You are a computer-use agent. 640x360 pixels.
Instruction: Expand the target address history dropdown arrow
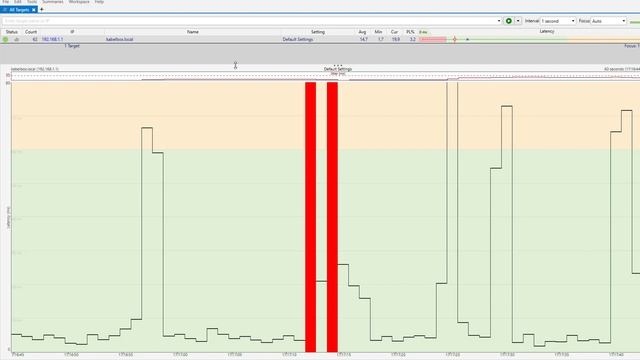click(499, 21)
